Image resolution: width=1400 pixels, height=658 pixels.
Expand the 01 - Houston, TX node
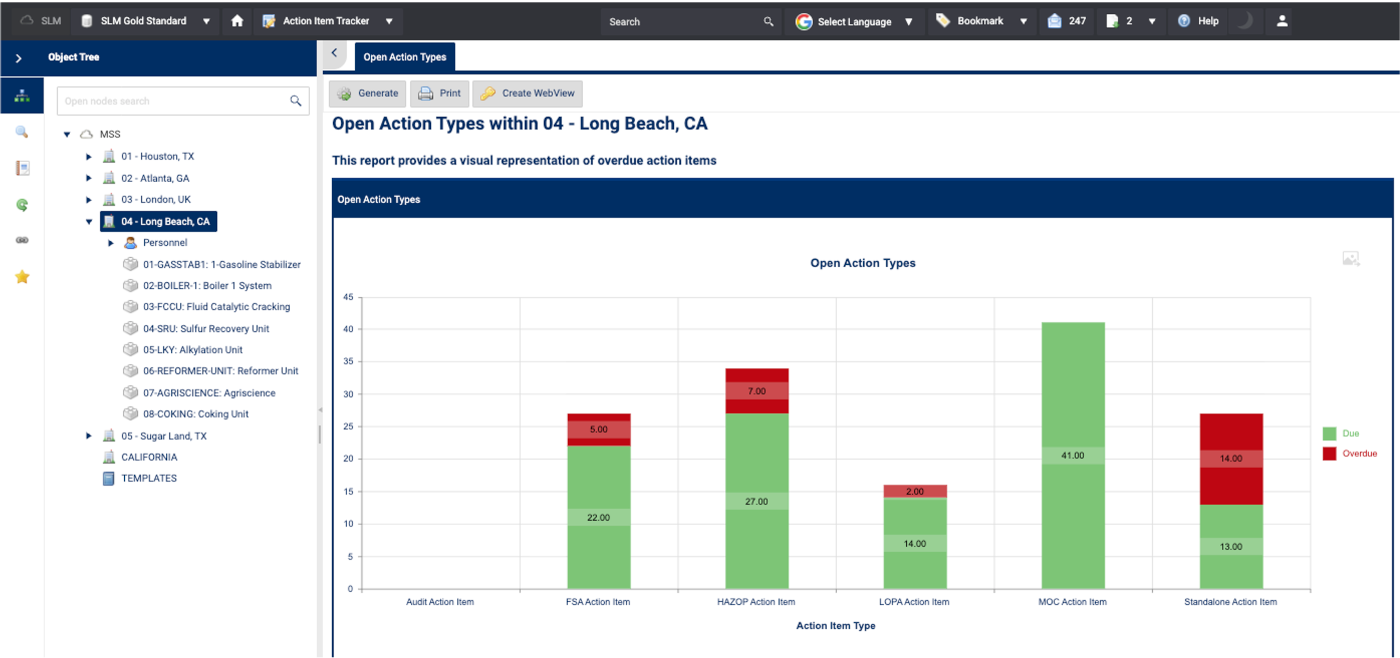tap(89, 157)
